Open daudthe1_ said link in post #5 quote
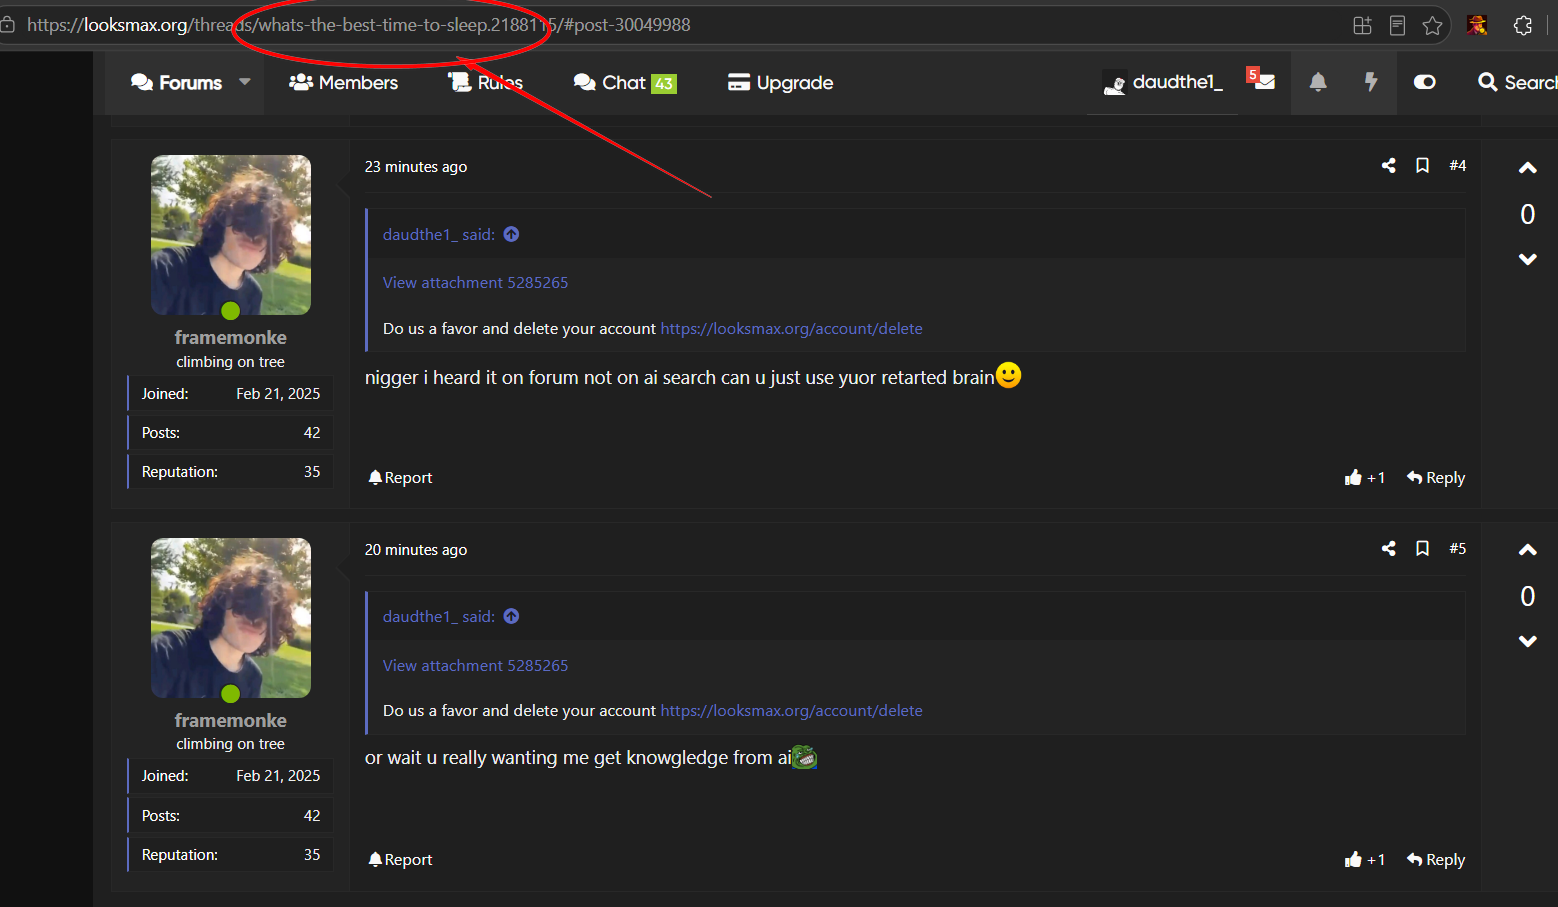The image size is (1558, 907). pyautogui.click(x=439, y=616)
